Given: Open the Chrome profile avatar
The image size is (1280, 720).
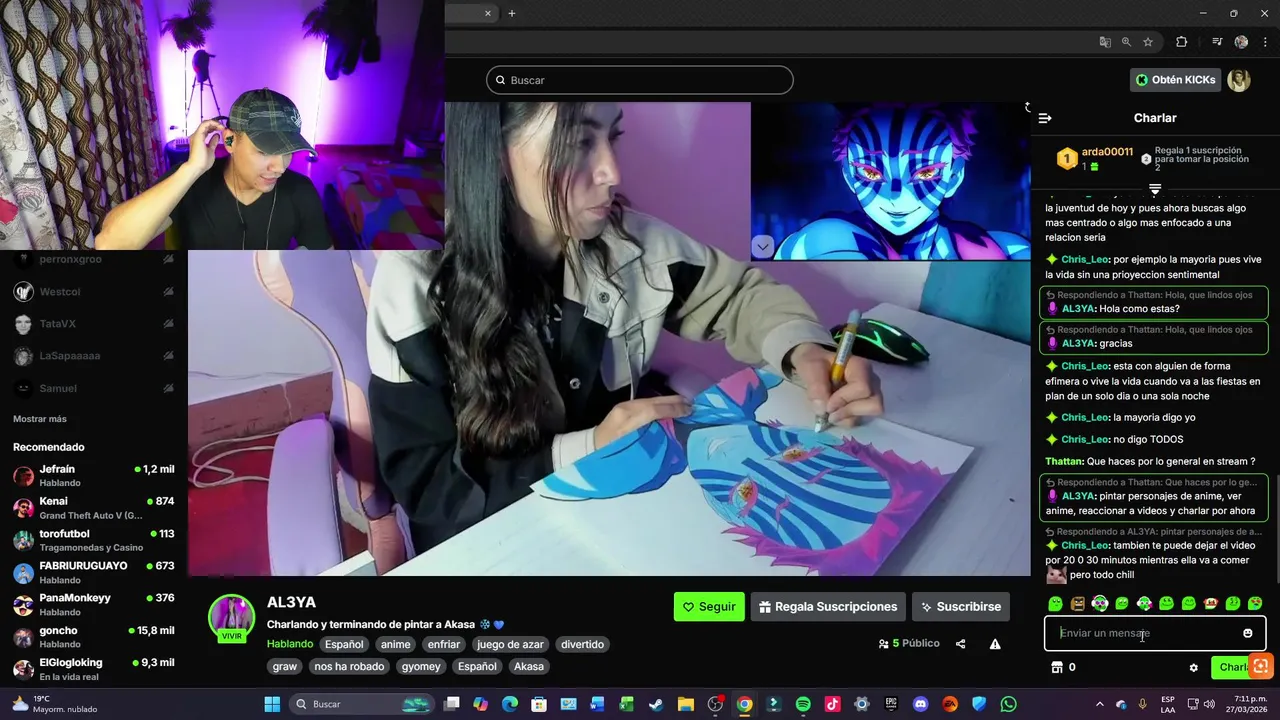Looking at the screenshot, I should pos(1241,42).
